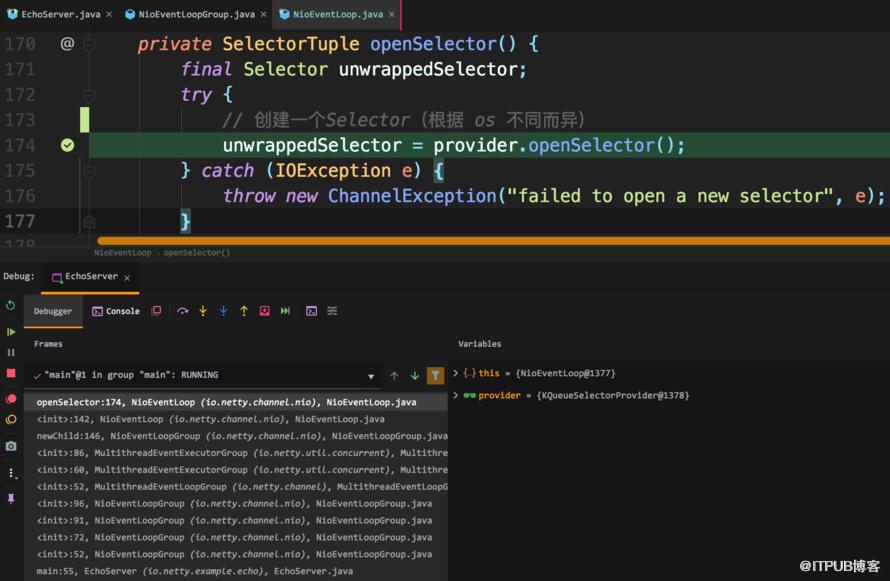Click the editor horizontal scrollbar
Screen dimensions: 890x581
point(493,241)
